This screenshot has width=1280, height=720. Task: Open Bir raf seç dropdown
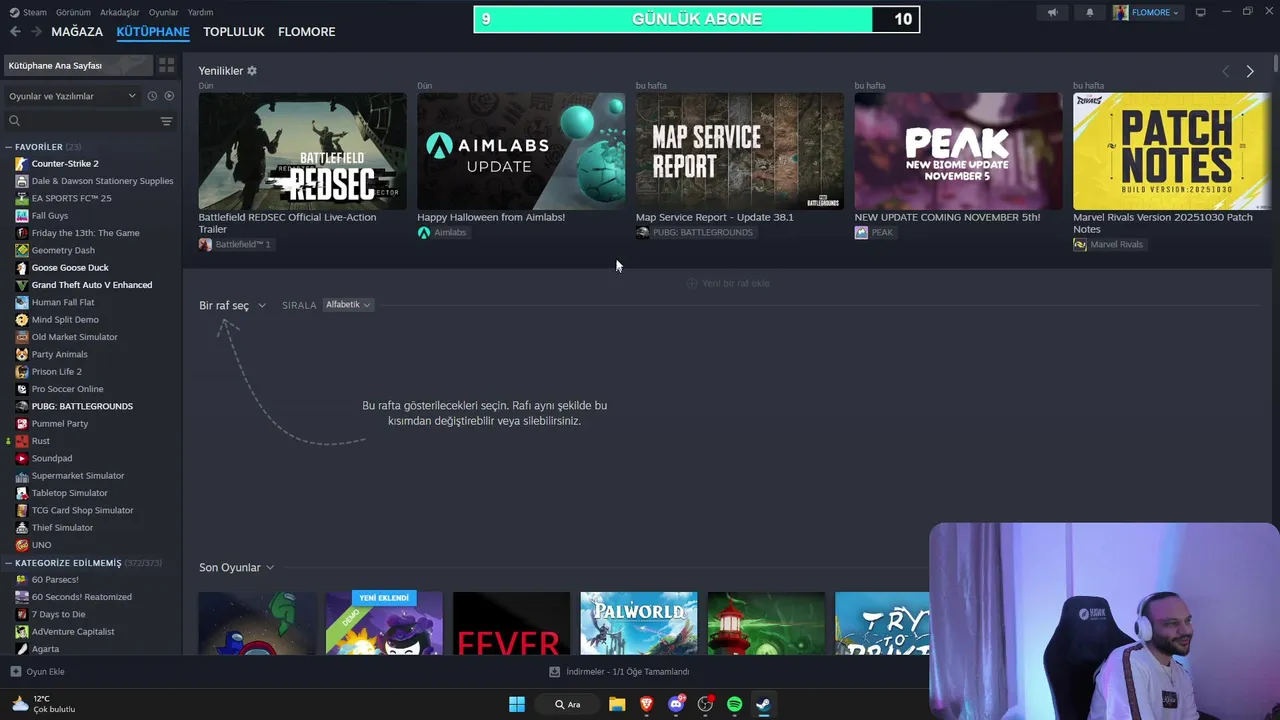click(x=232, y=305)
